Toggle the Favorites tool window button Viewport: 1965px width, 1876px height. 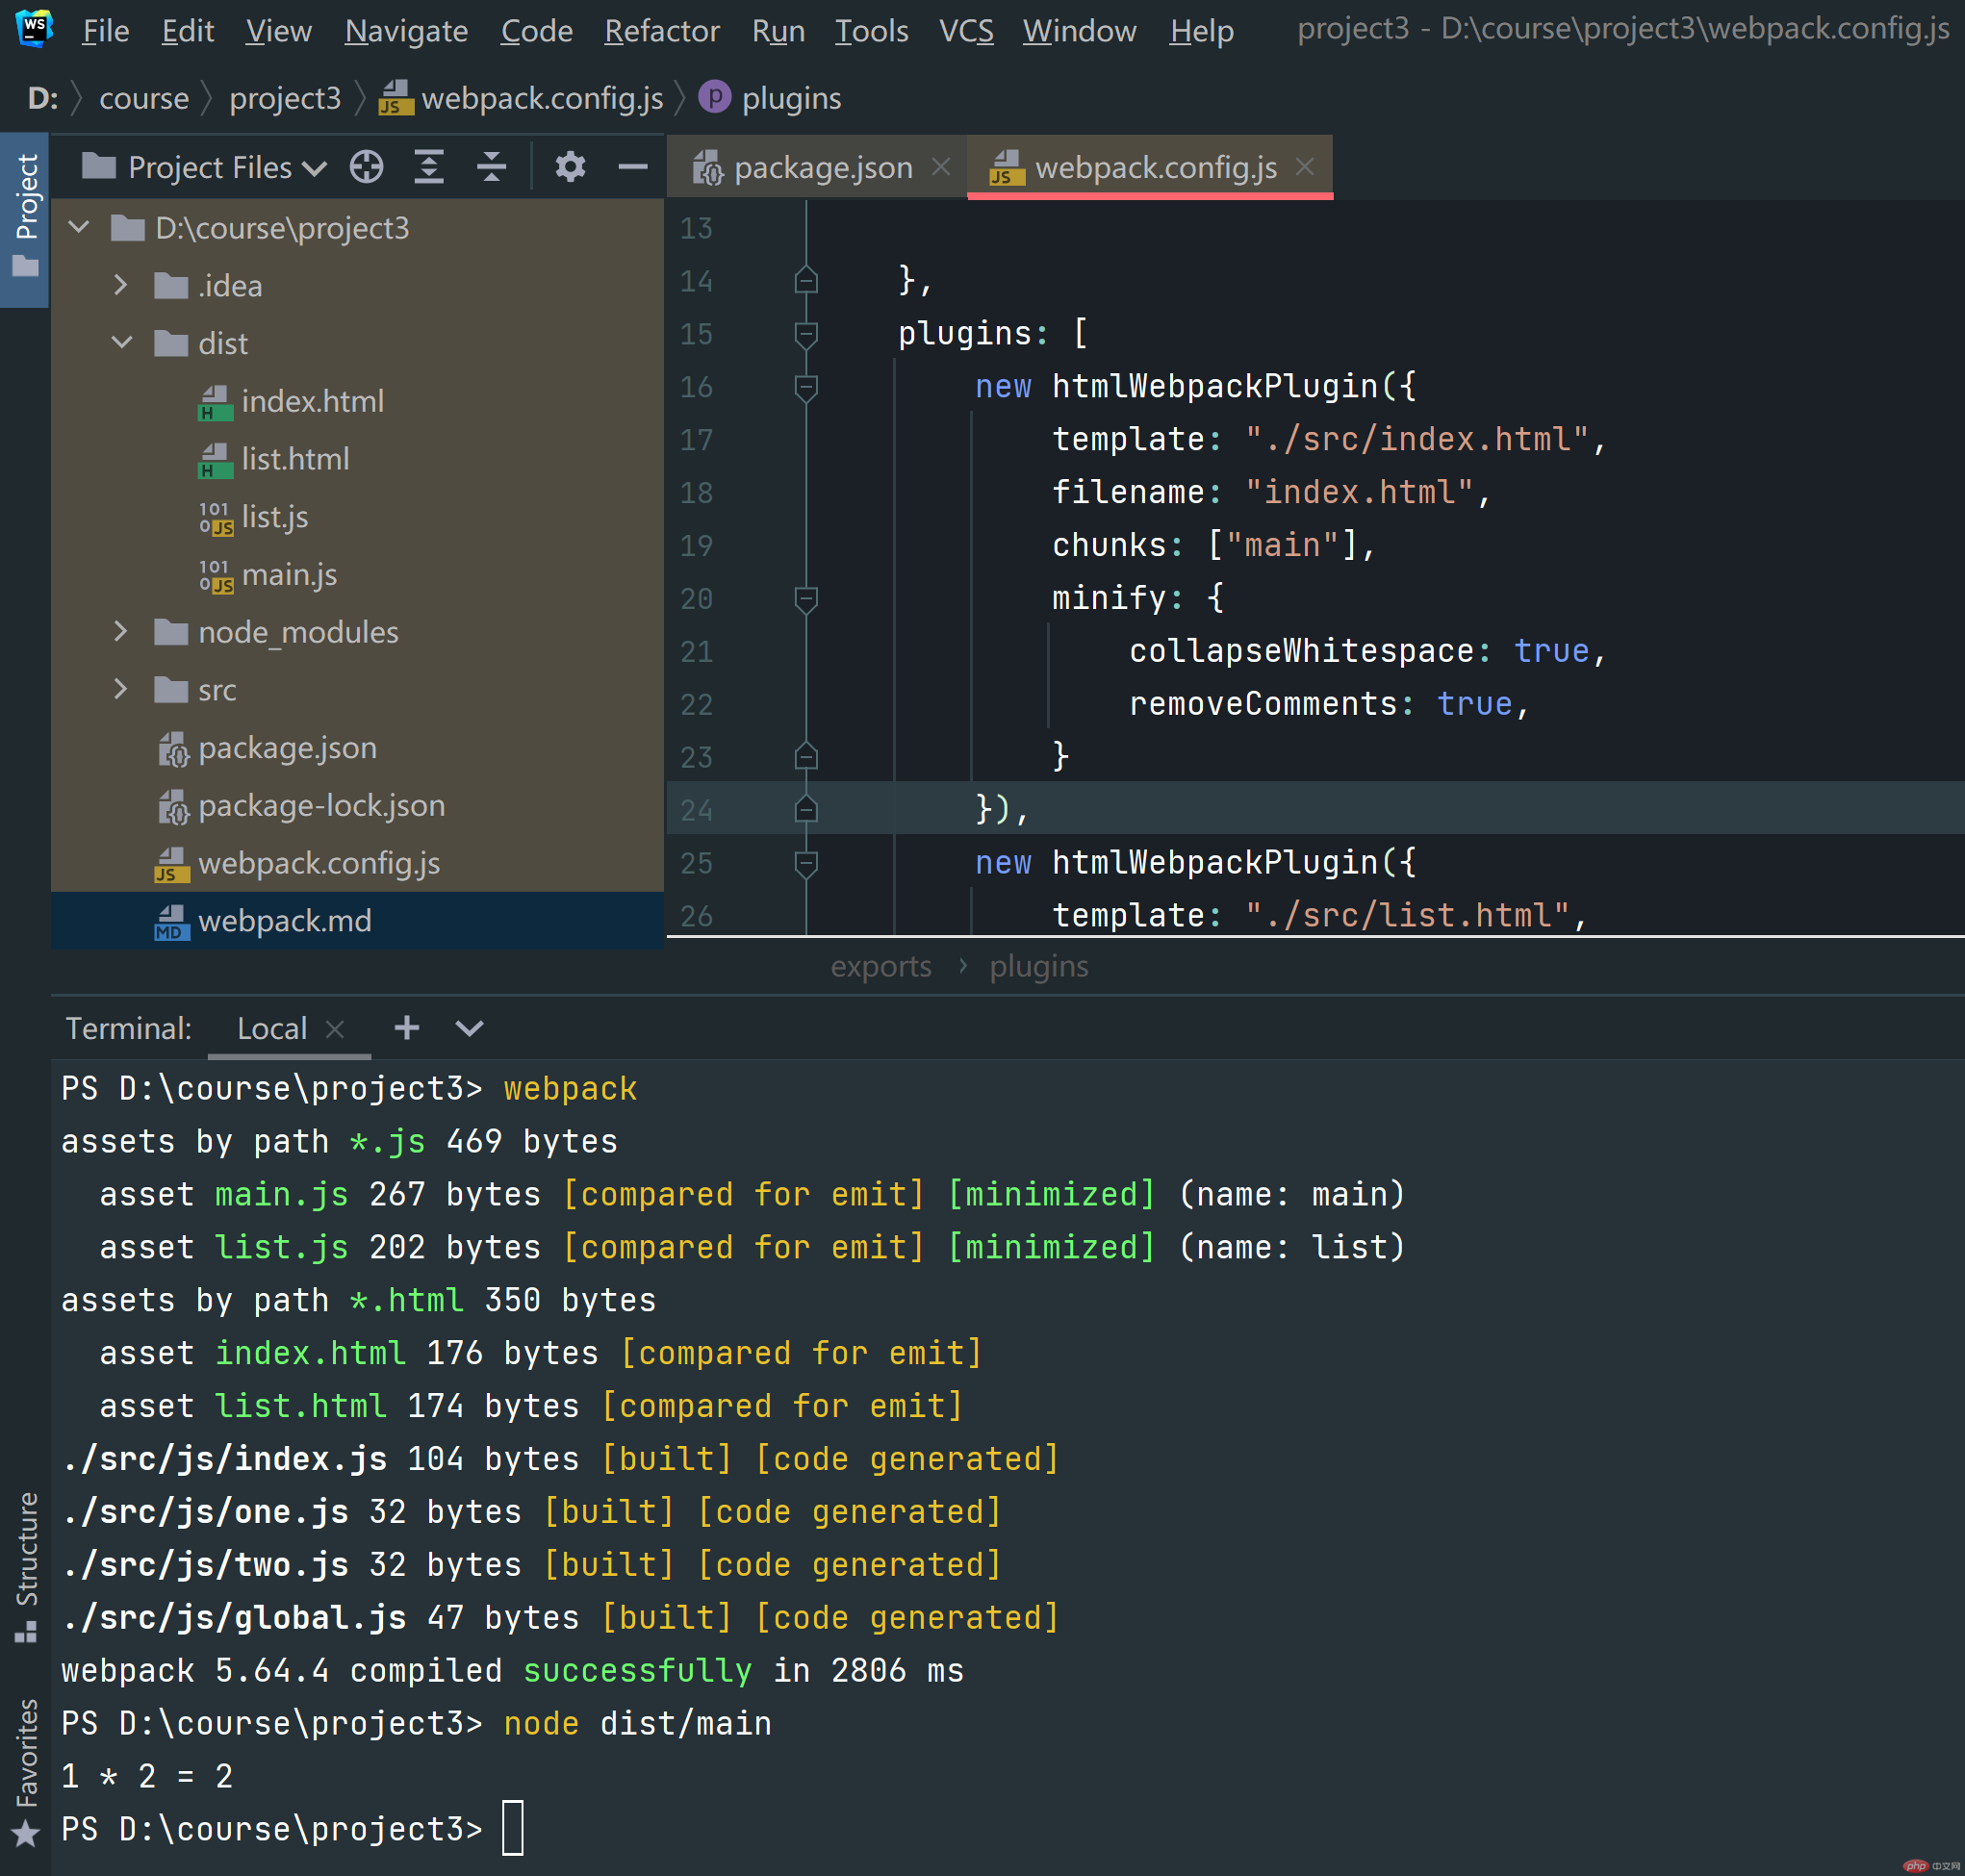(x=25, y=1773)
